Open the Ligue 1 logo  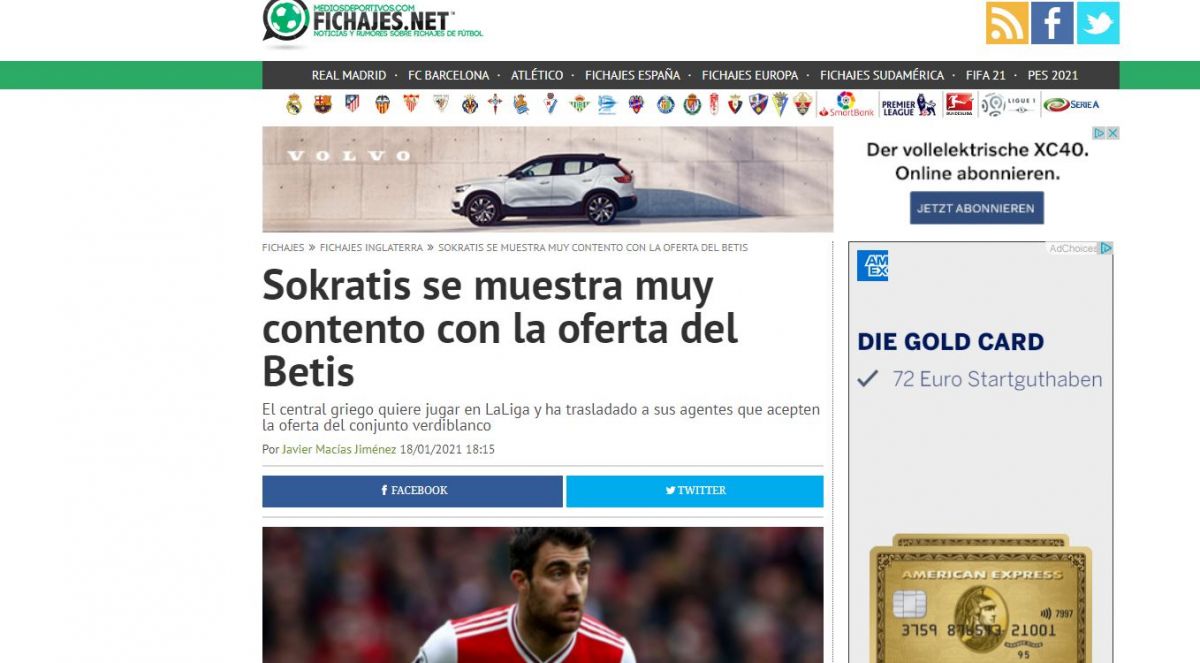[x=1008, y=104]
